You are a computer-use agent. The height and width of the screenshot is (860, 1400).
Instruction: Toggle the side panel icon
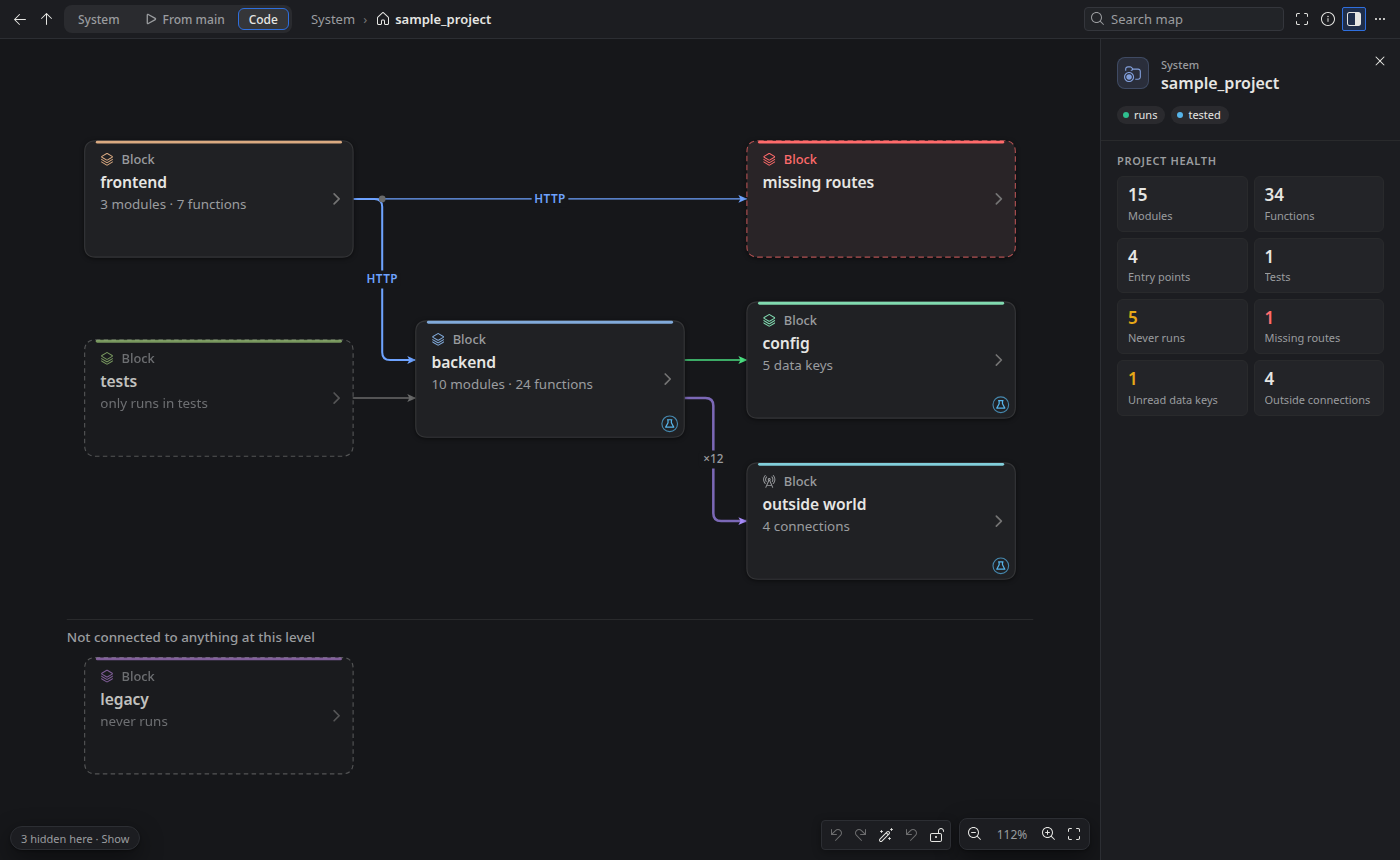(1354, 19)
